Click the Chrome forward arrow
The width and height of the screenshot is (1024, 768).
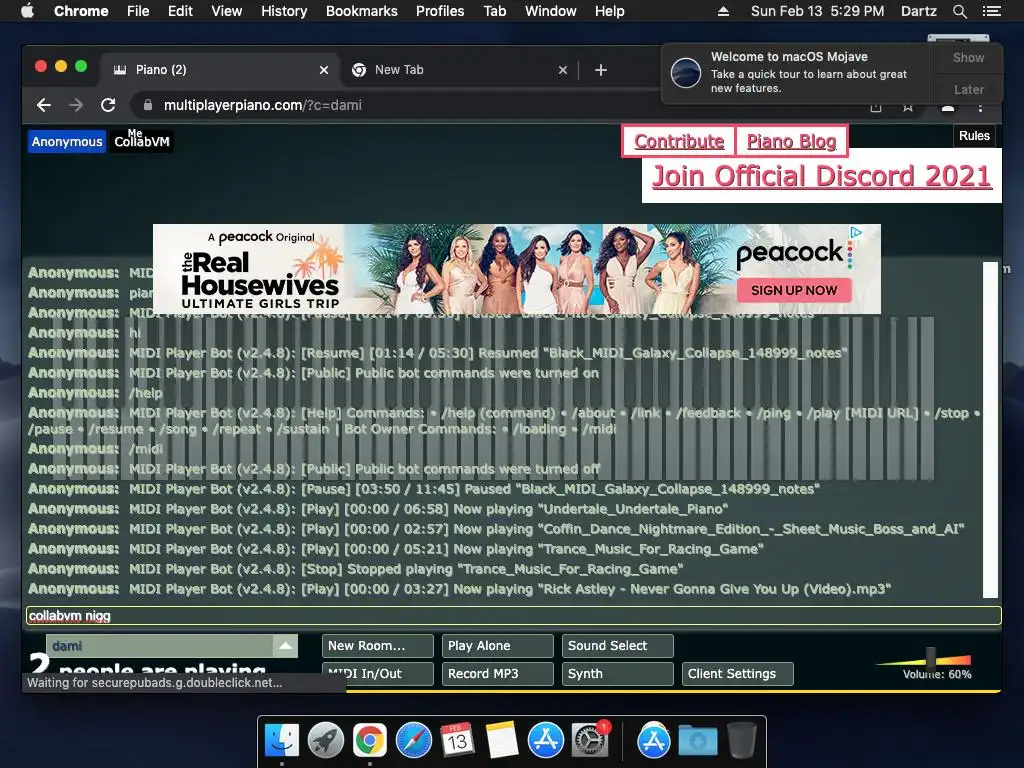76,105
